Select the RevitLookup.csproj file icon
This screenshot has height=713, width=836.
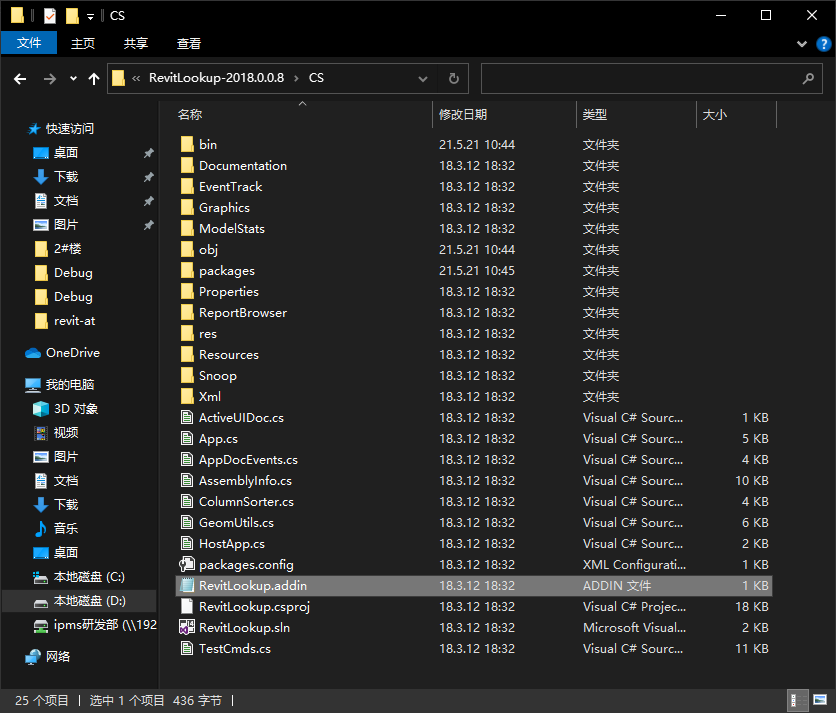pyautogui.click(x=187, y=606)
